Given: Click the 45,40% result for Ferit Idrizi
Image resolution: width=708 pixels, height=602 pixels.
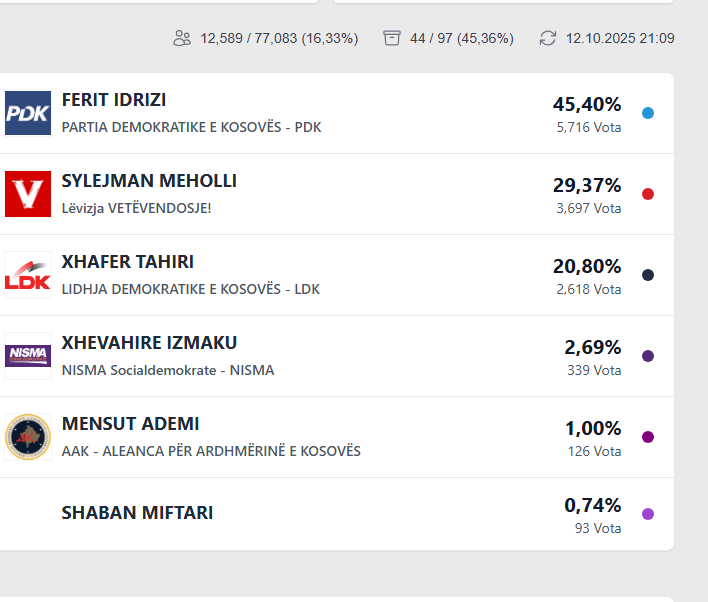Looking at the screenshot, I should (587, 104).
